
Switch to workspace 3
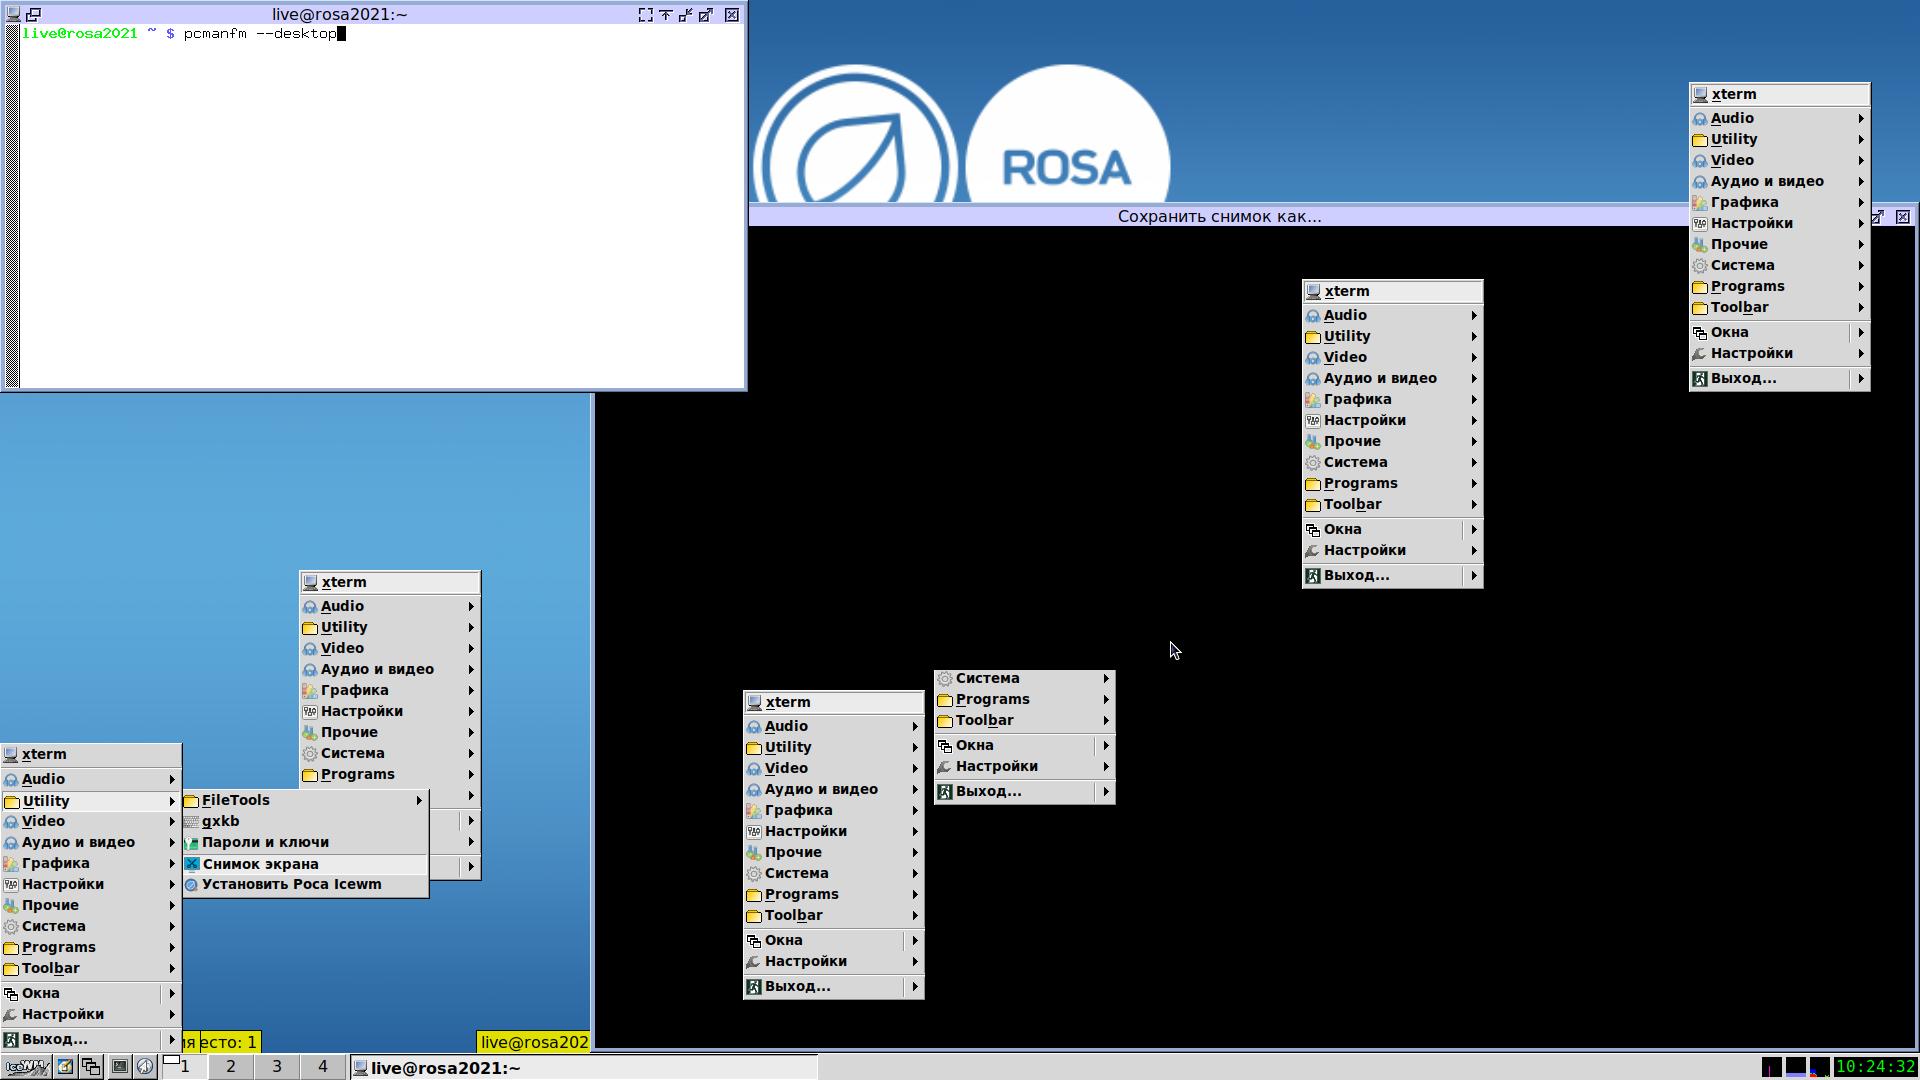click(x=277, y=1066)
